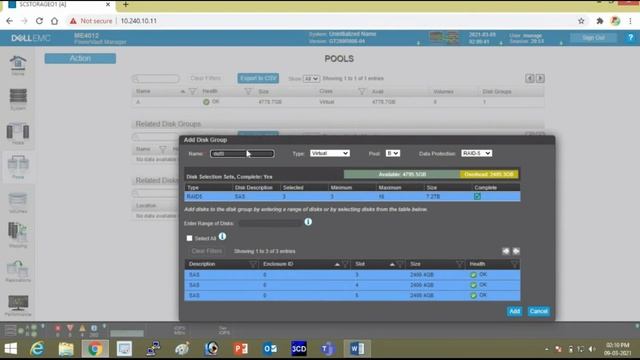Filter the Slot column in disk table
Viewport: 640px width, 360px height.
pyautogui.click(x=401, y=264)
